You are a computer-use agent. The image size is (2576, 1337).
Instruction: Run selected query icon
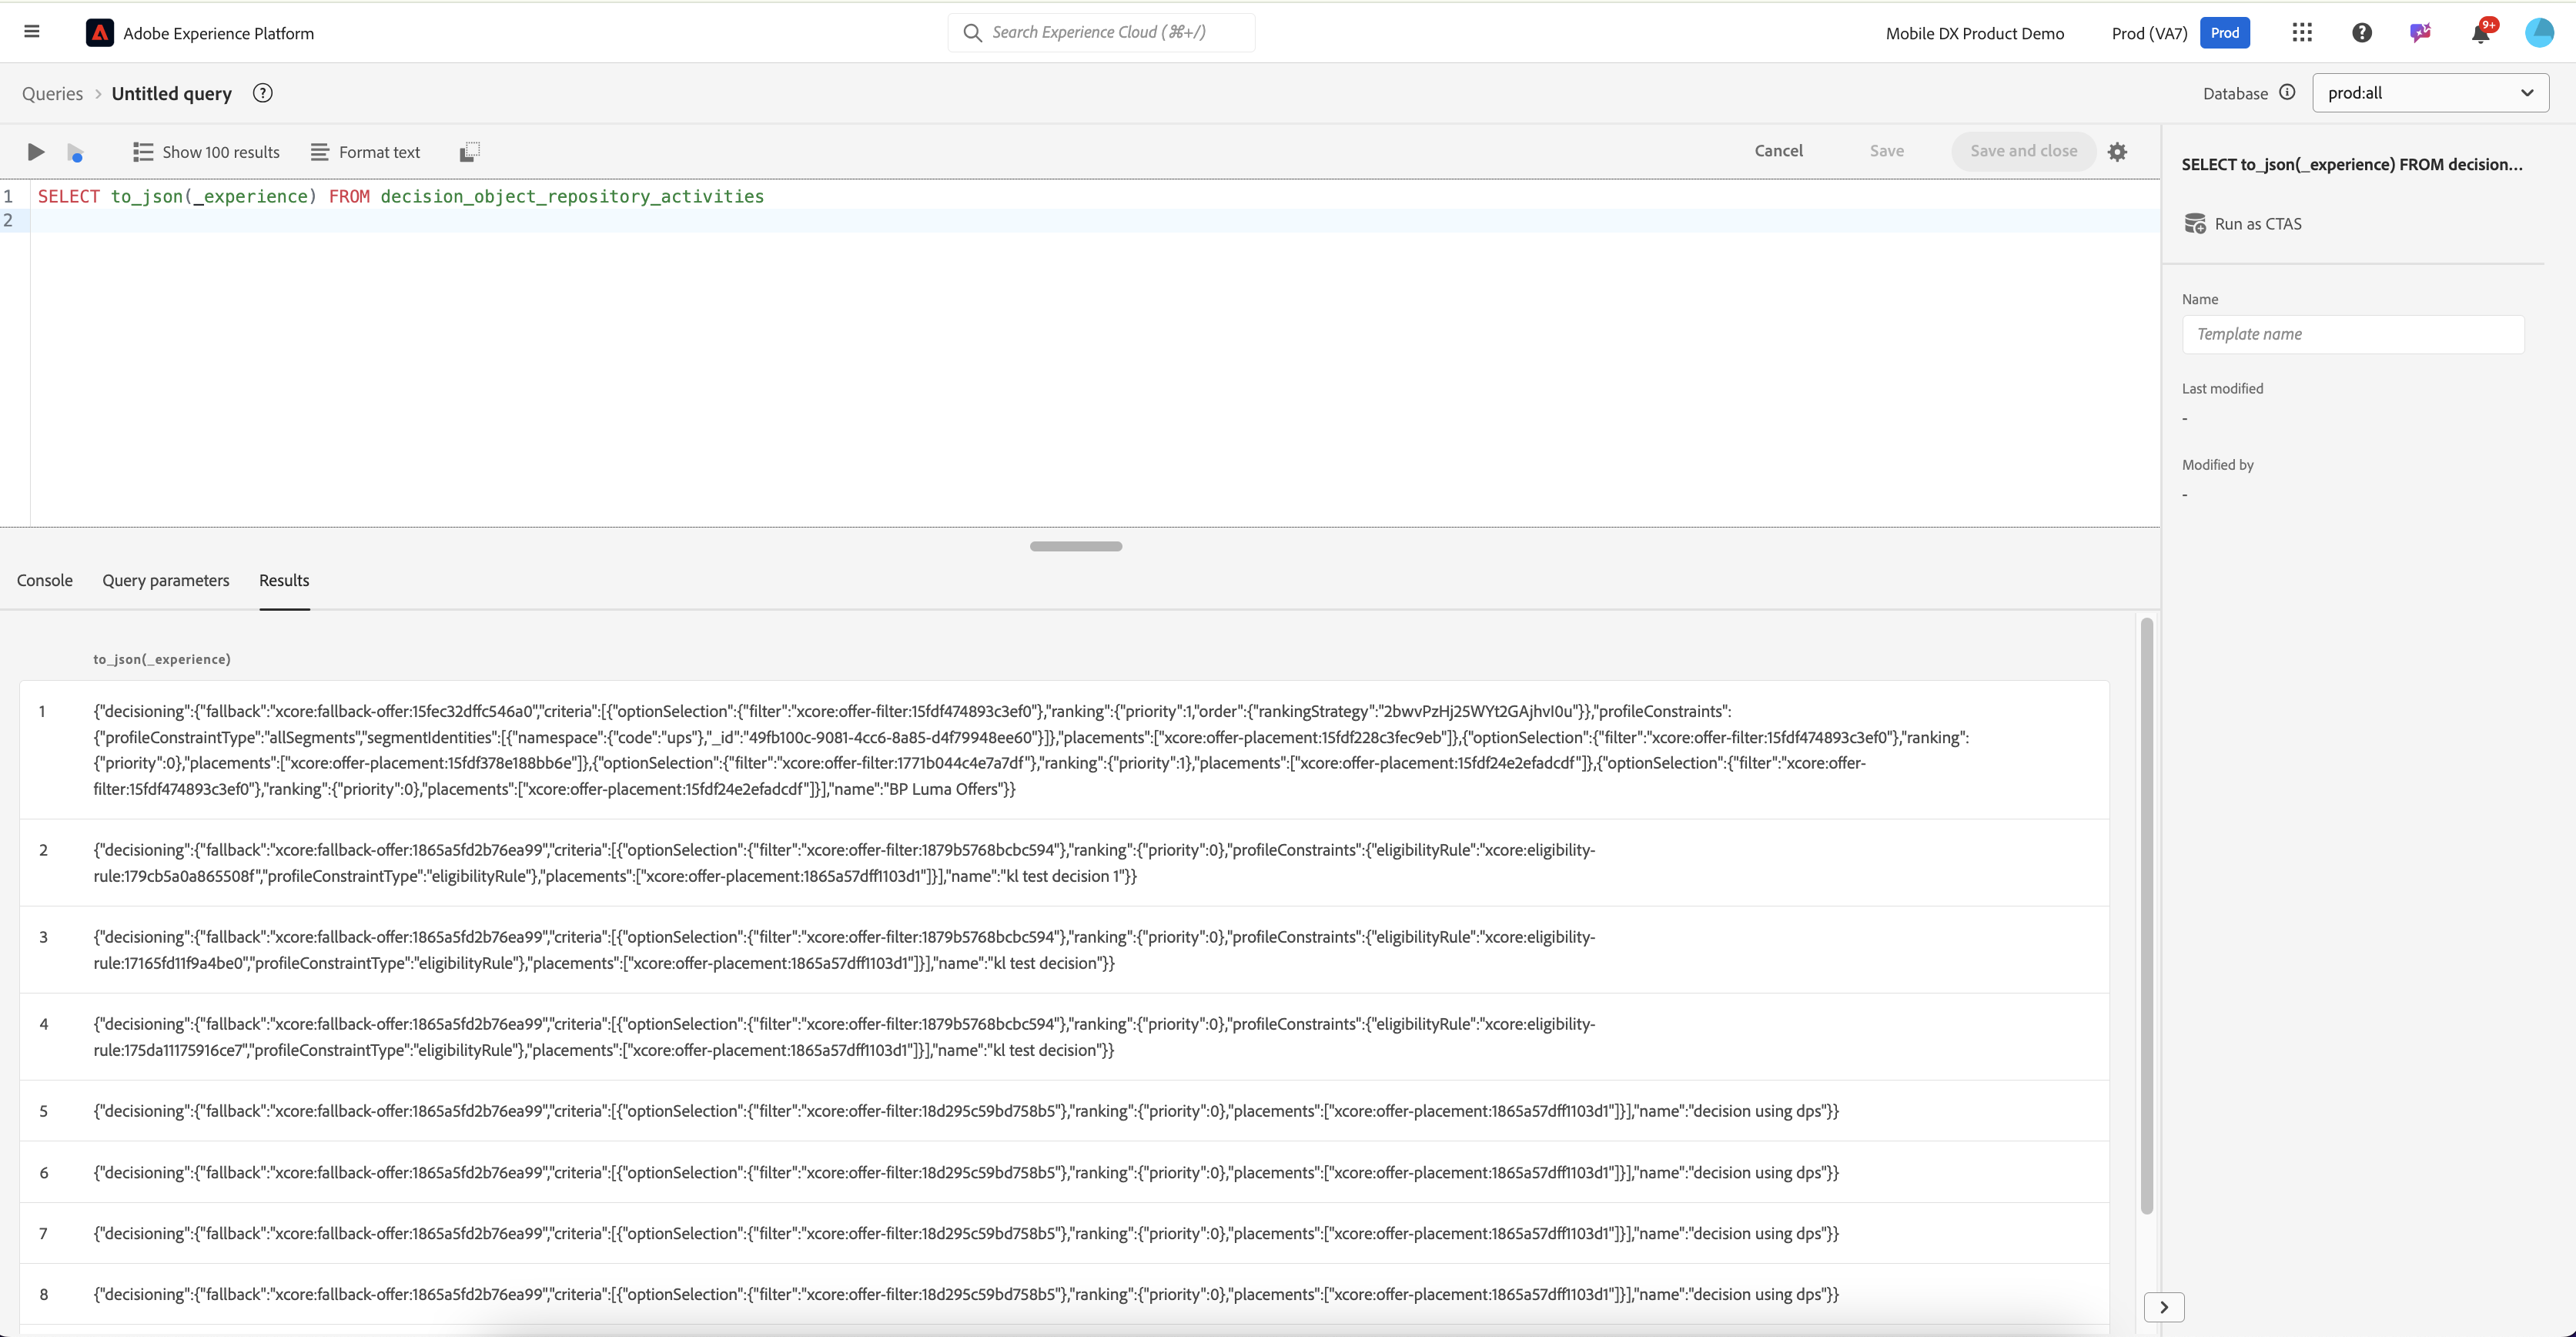point(75,152)
